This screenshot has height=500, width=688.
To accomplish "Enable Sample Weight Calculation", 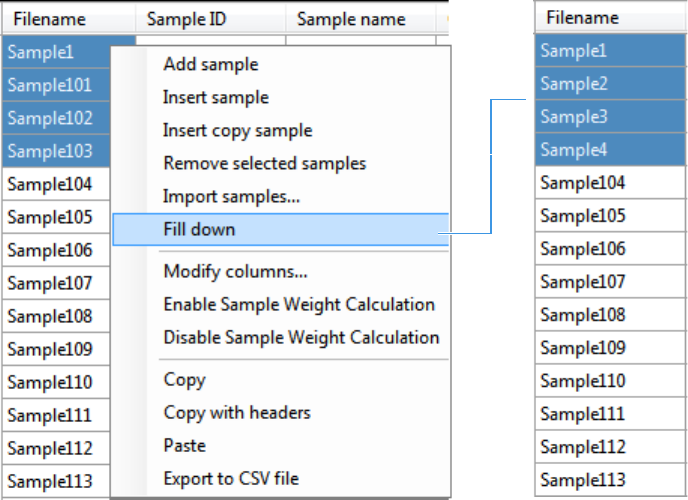I will tap(299, 304).
